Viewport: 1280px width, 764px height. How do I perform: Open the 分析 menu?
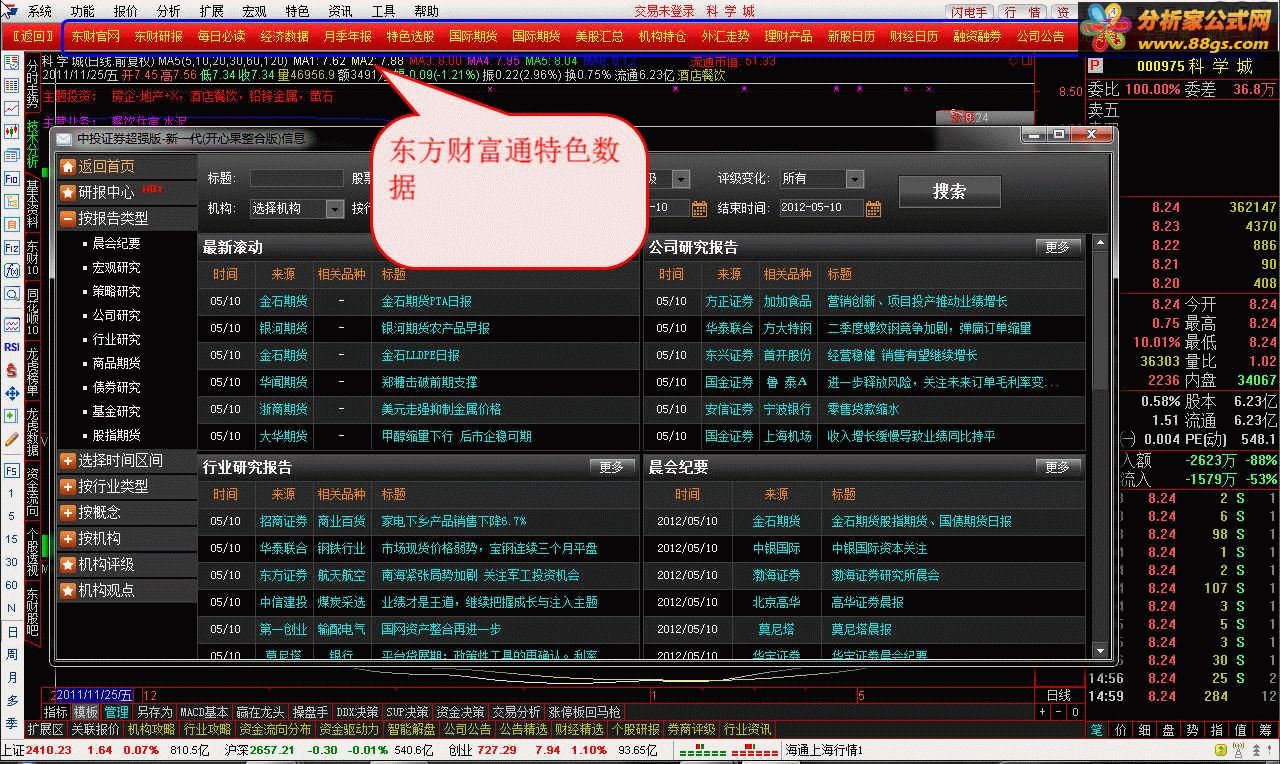[169, 11]
